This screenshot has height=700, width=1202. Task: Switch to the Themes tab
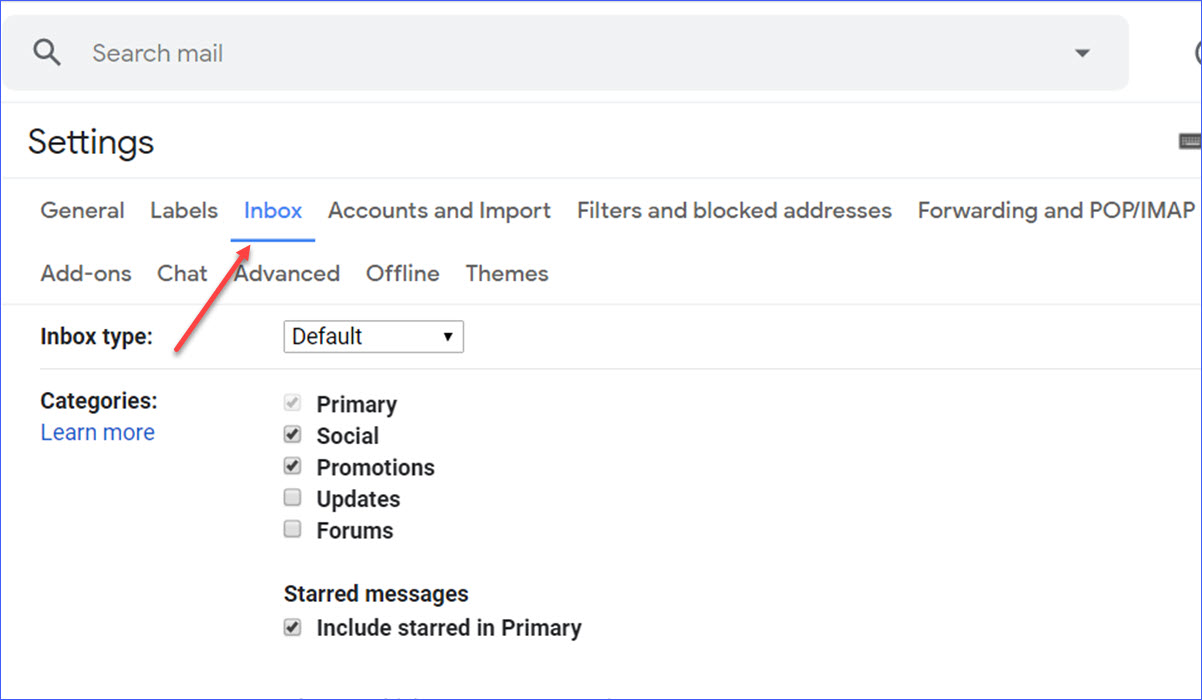(x=507, y=274)
